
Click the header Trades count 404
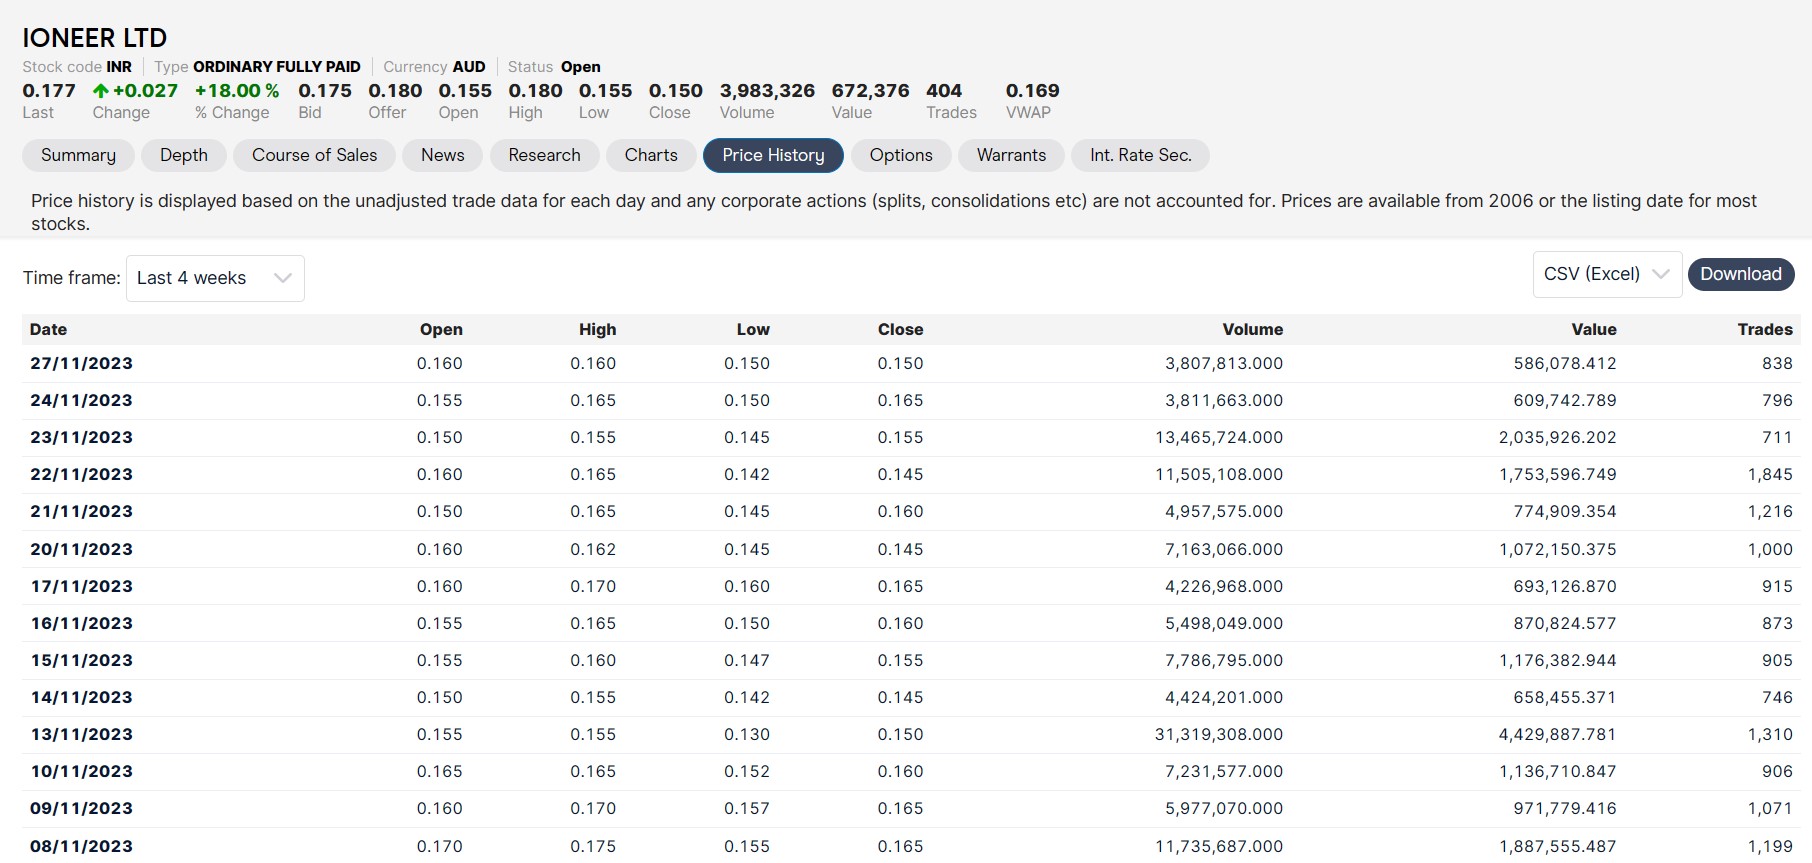pyautogui.click(x=944, y=91)
